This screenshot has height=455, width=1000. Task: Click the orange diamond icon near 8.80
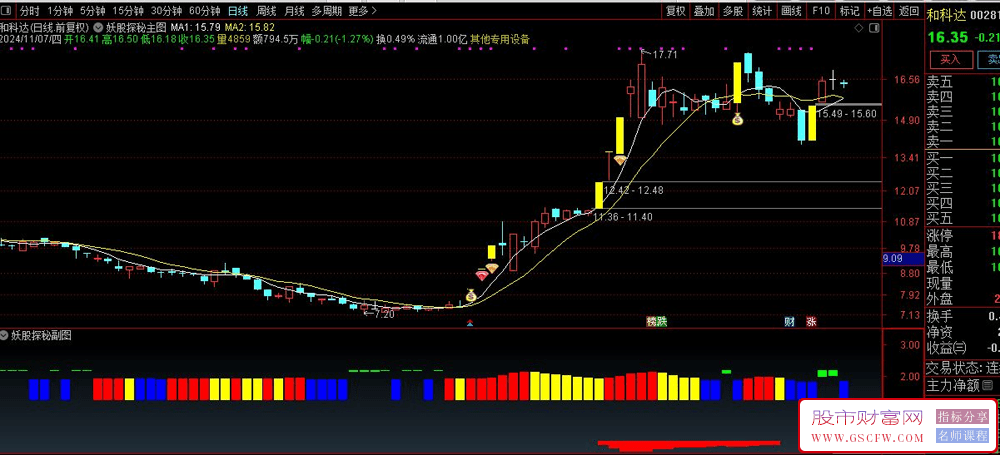(492, 268)
